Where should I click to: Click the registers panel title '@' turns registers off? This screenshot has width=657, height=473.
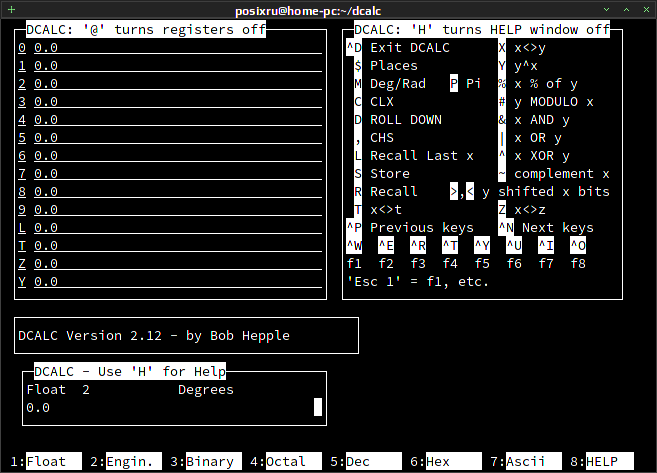pyautogui.click(x=146, y=29)
